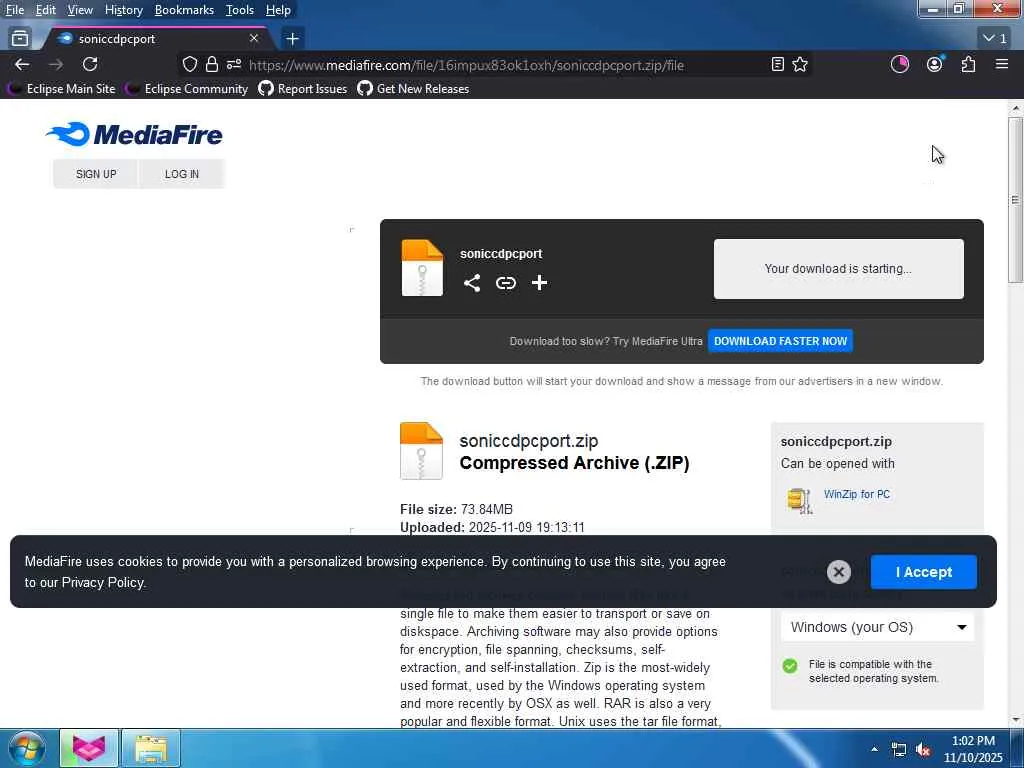Close the soniccdpcport tab

pyautogui.click(x=254, y=39)
